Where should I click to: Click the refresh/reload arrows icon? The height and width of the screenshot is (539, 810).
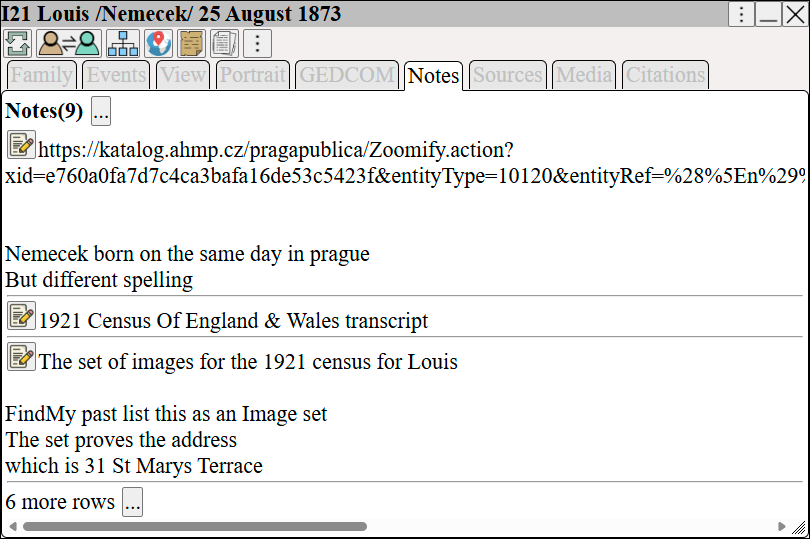tap(18, 43)
